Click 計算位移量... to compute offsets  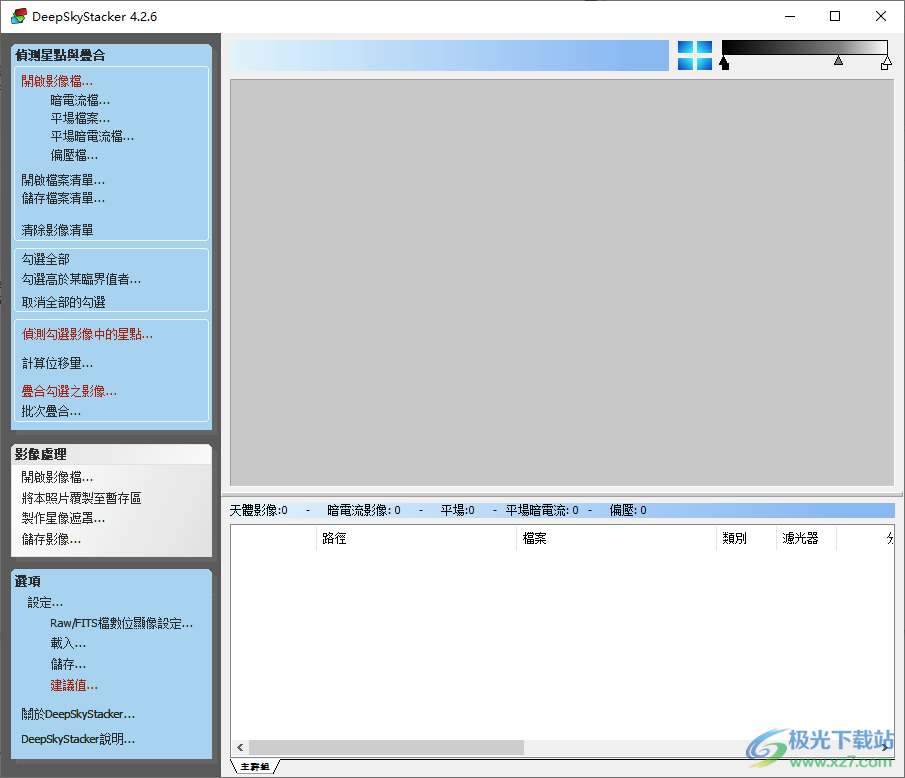pyautogui.click(x=57, y=363)
